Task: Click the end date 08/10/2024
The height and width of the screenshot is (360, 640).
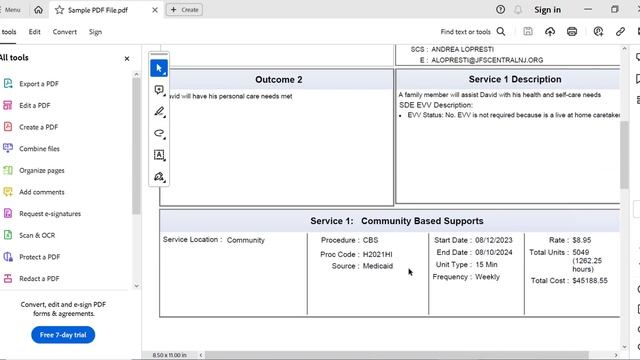Action: click(x=493, y=252)
